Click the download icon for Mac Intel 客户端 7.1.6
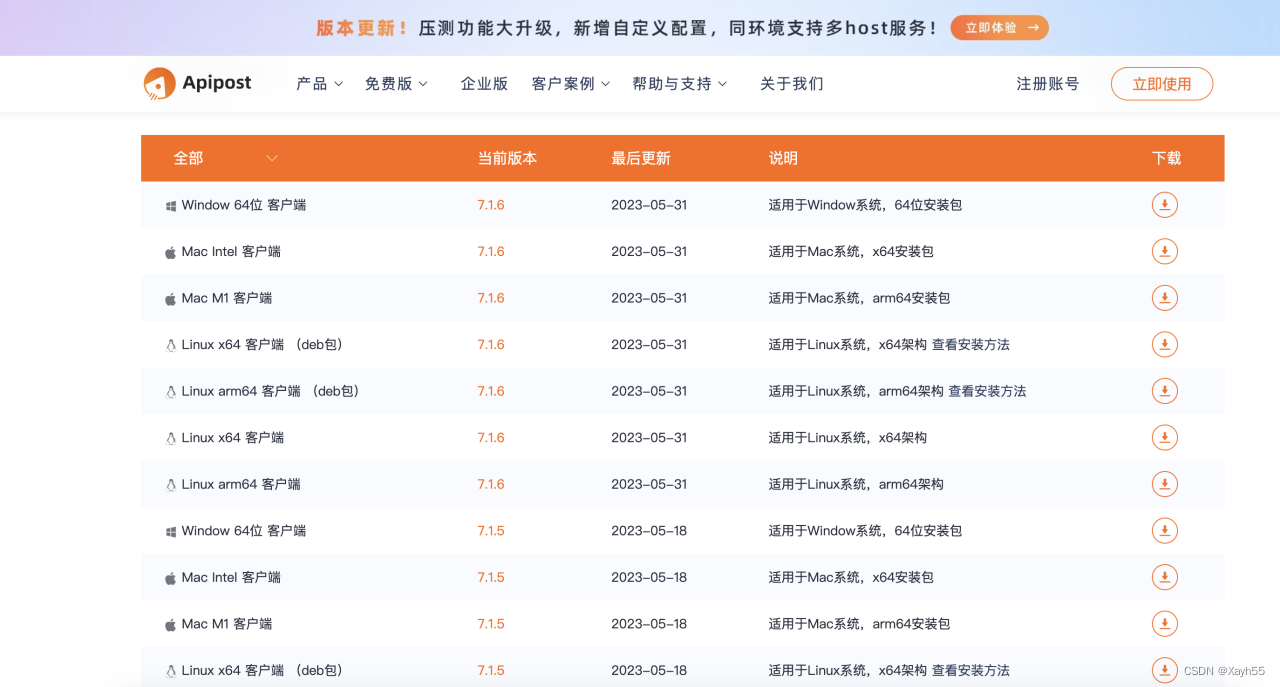The height and width of the screenshot is (687, 1280). point(1164,251)
